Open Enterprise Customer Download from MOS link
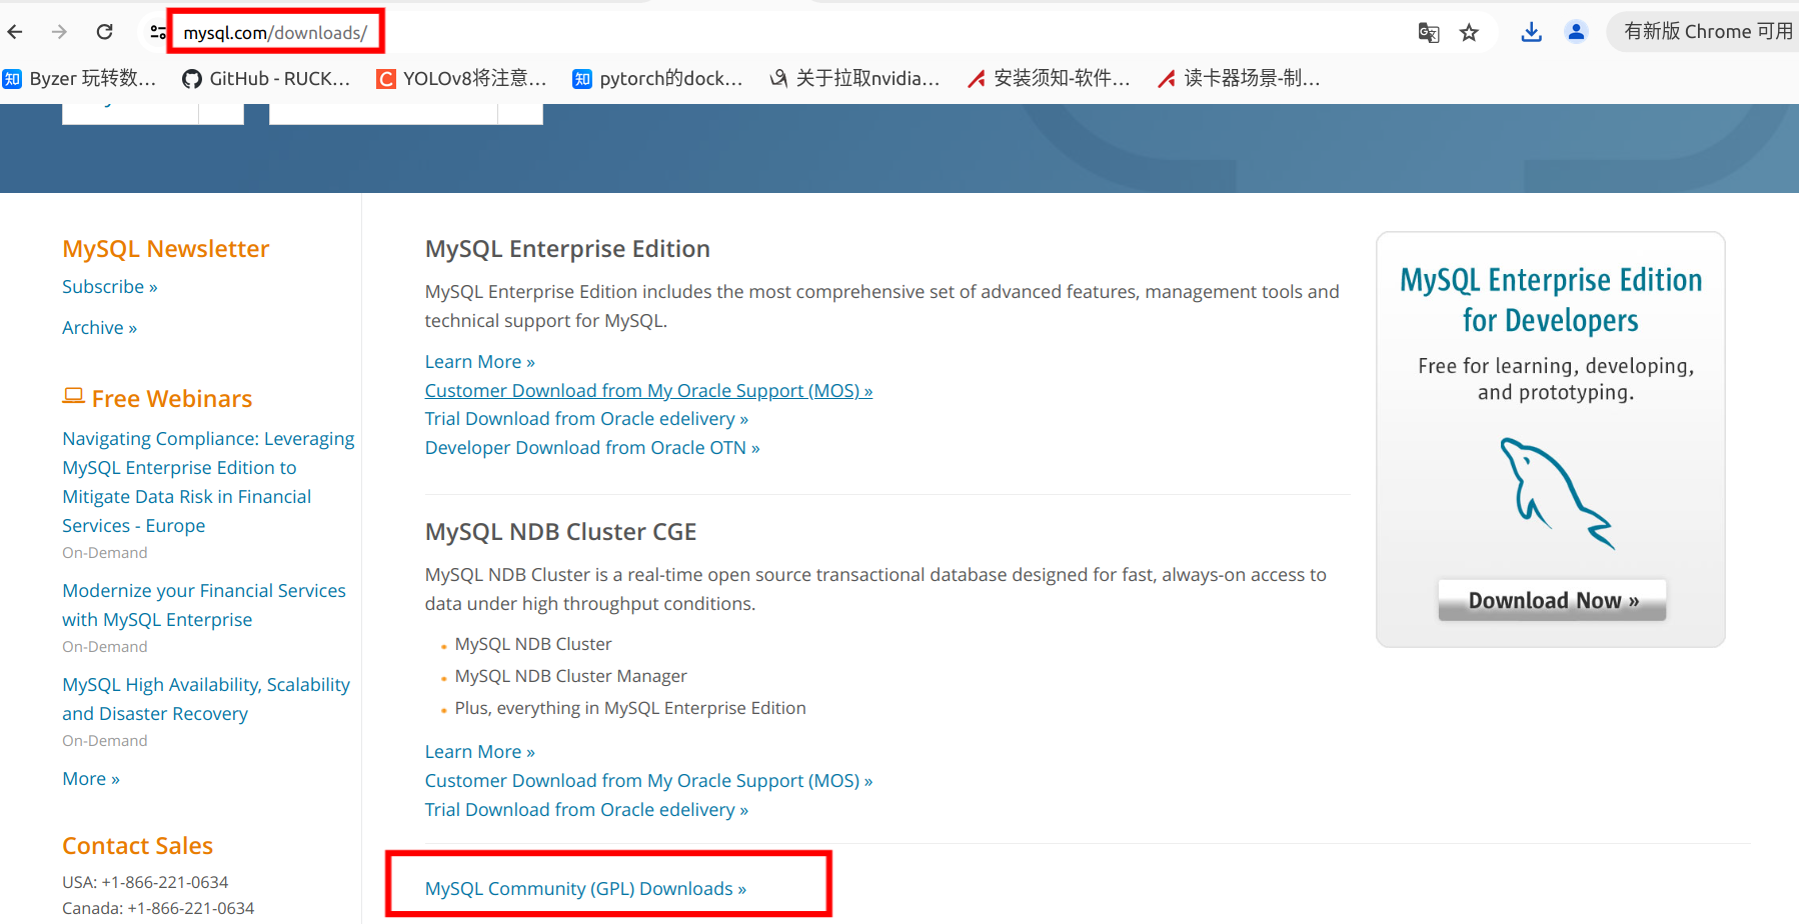 (649, 391)
